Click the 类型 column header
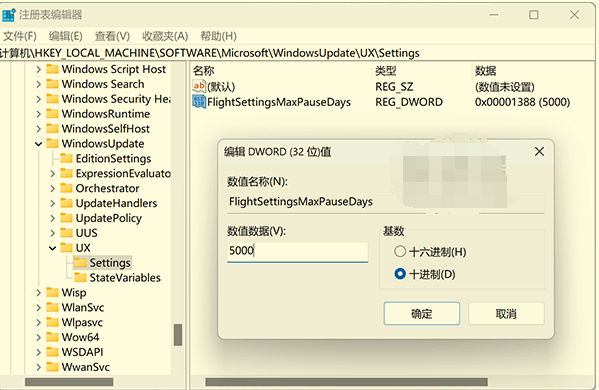The image size is (599, 390). coord(385,71)
